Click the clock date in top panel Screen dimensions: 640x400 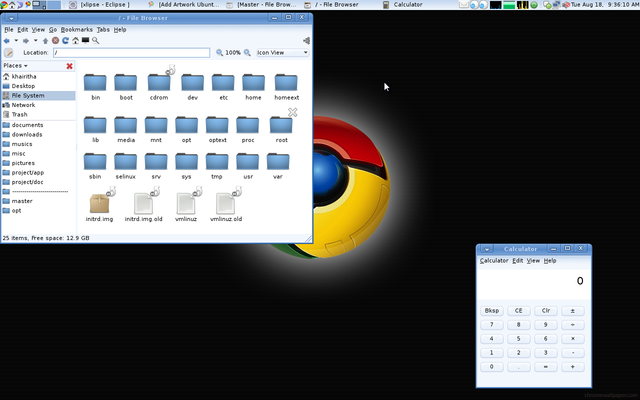click(x=604, y=5)
